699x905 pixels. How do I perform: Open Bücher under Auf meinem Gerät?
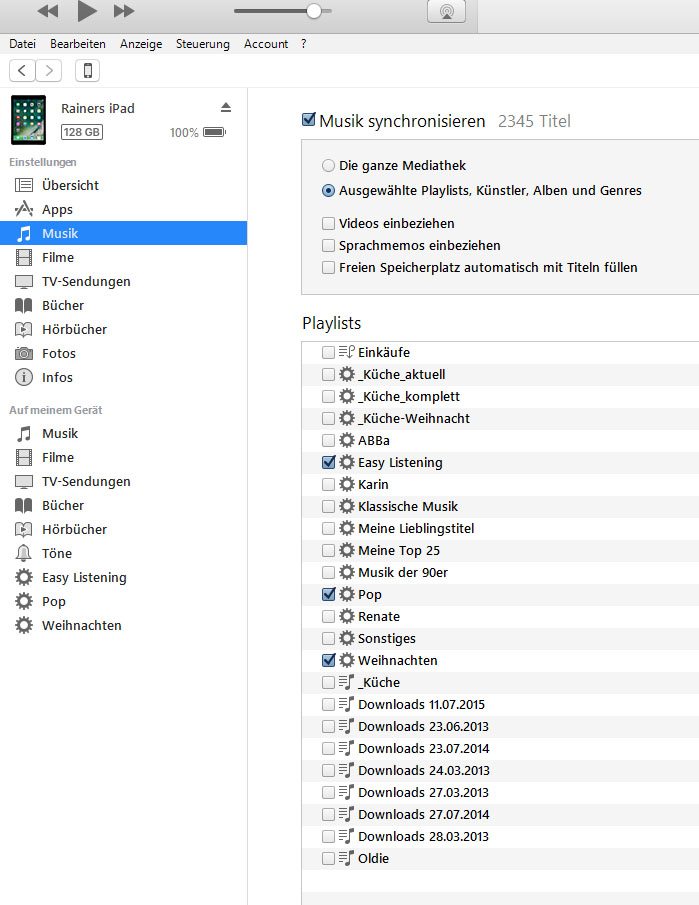(x=124, y=506)
